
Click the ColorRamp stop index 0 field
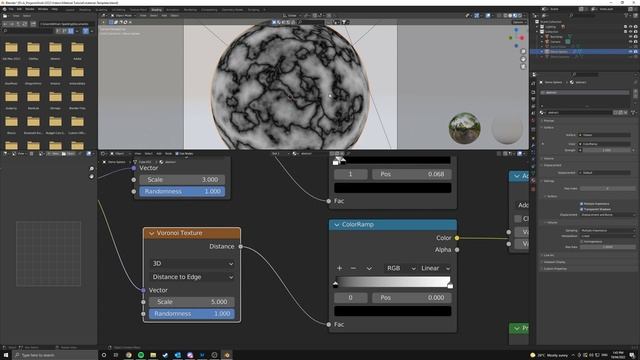[x=350, y=298]
